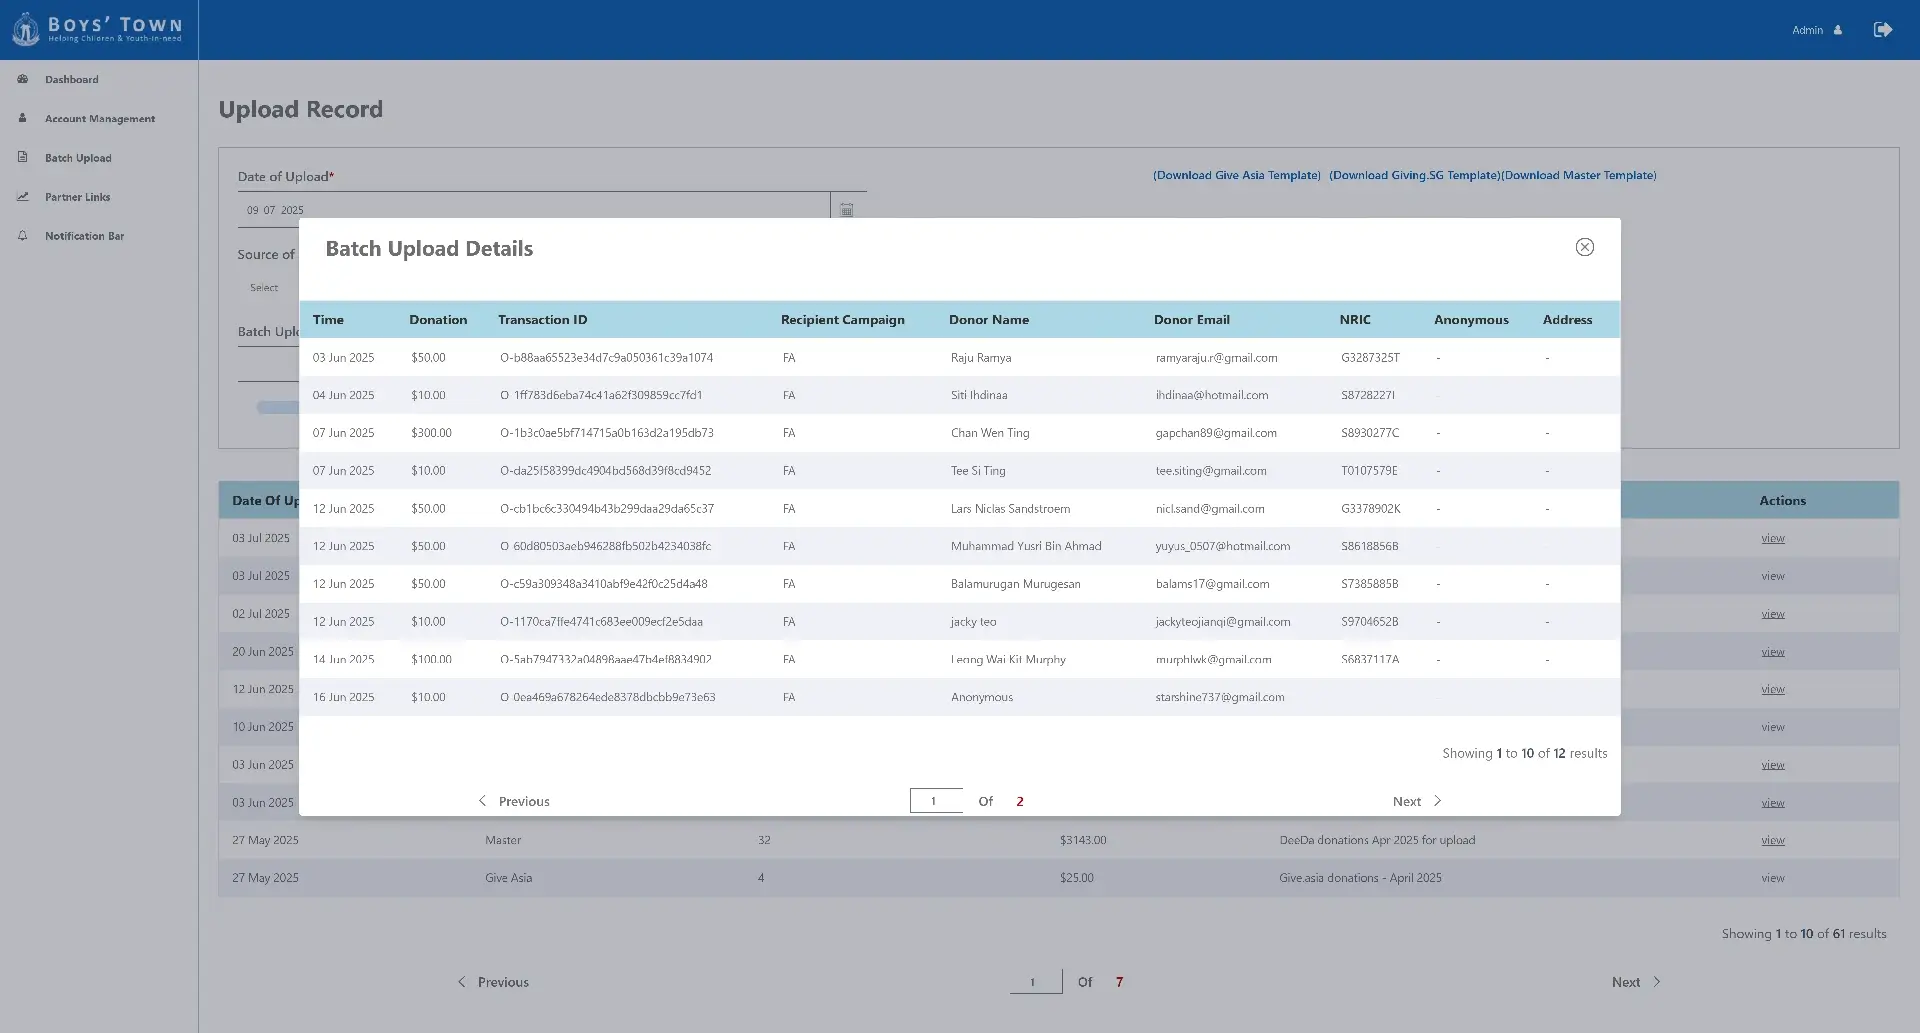Click the Boys' Town logo
The image size is (1920, 1033).
point(98,29)
